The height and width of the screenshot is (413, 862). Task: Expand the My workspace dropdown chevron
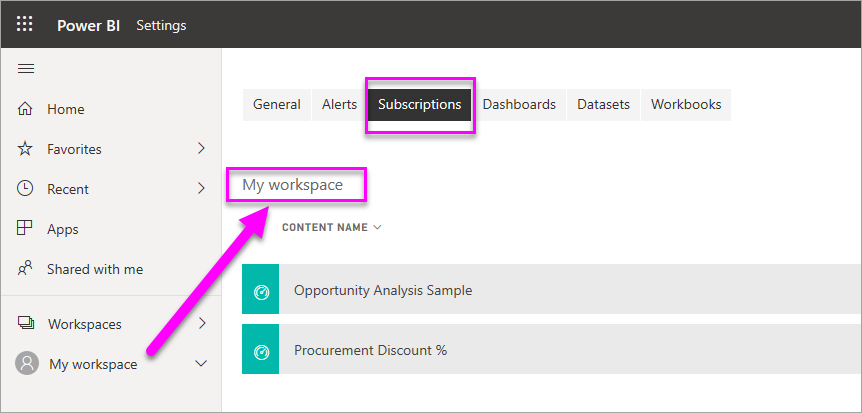pyautogui.click(x=201, y=364)
